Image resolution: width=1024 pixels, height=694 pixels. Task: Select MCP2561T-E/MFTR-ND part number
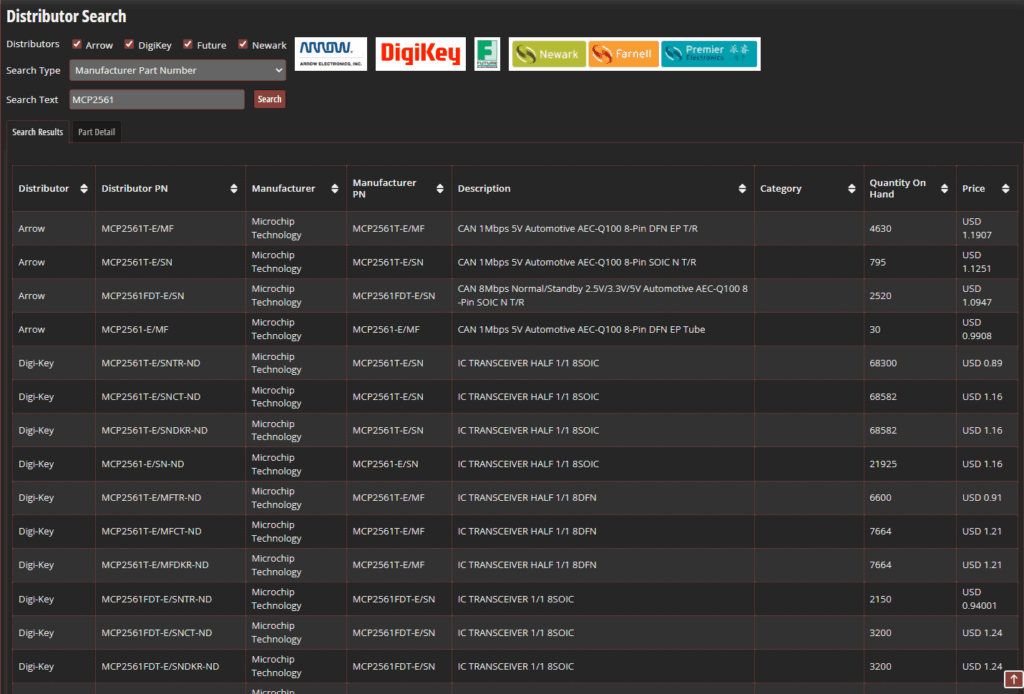point(152,498)
